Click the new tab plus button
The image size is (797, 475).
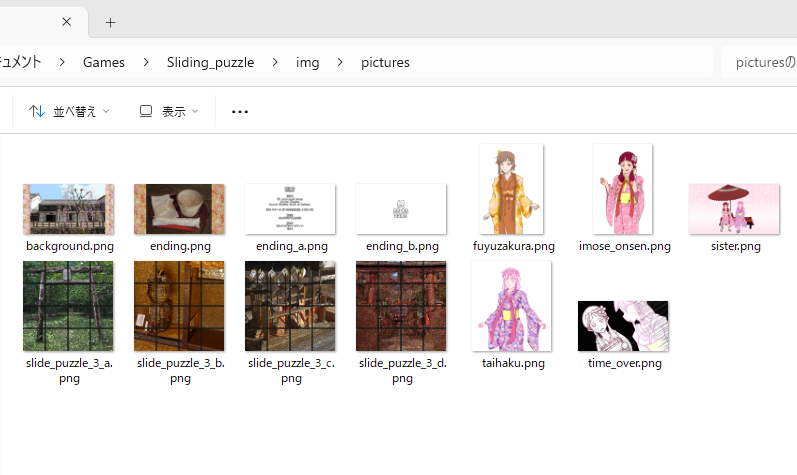[110, 22]
